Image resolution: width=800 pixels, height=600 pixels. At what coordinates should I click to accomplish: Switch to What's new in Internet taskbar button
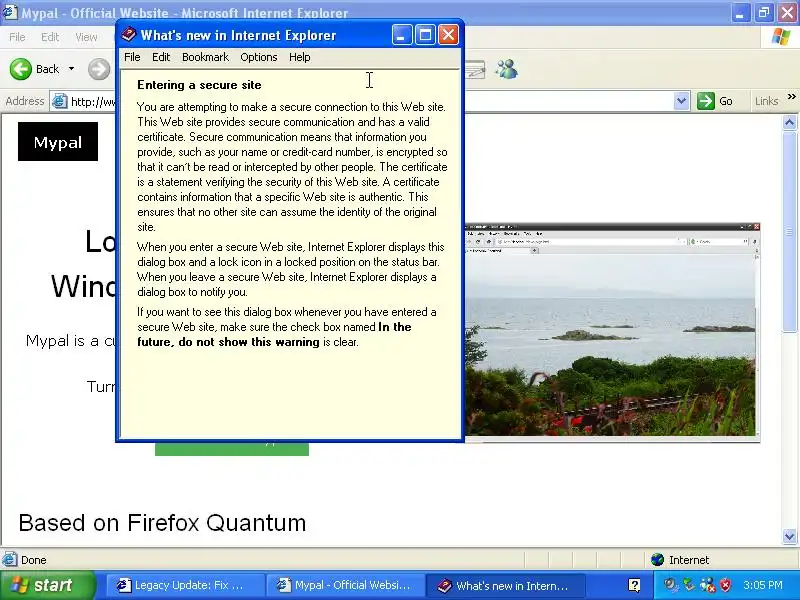(x=505, y=585)
